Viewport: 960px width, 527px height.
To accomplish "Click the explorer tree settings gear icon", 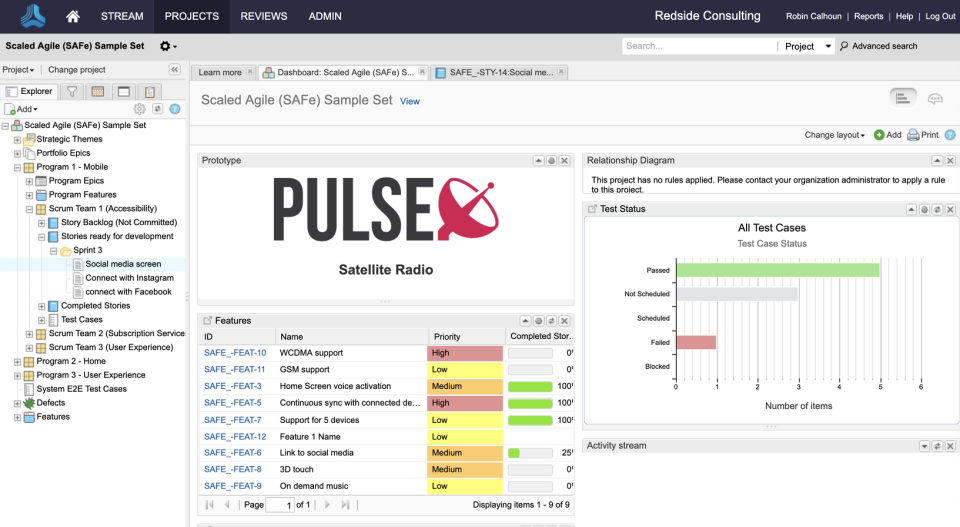I will click(140, 109).
